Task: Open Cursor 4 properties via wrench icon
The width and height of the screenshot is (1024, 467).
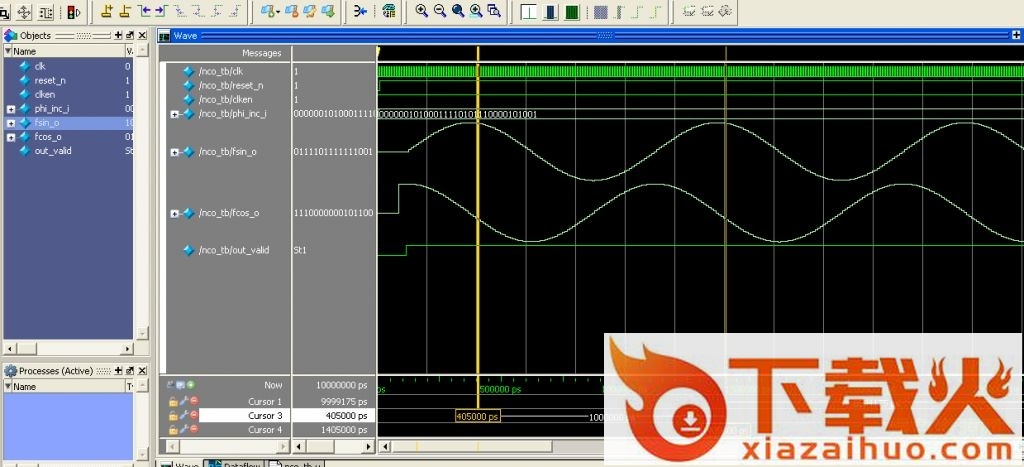Action: point(183,429)
